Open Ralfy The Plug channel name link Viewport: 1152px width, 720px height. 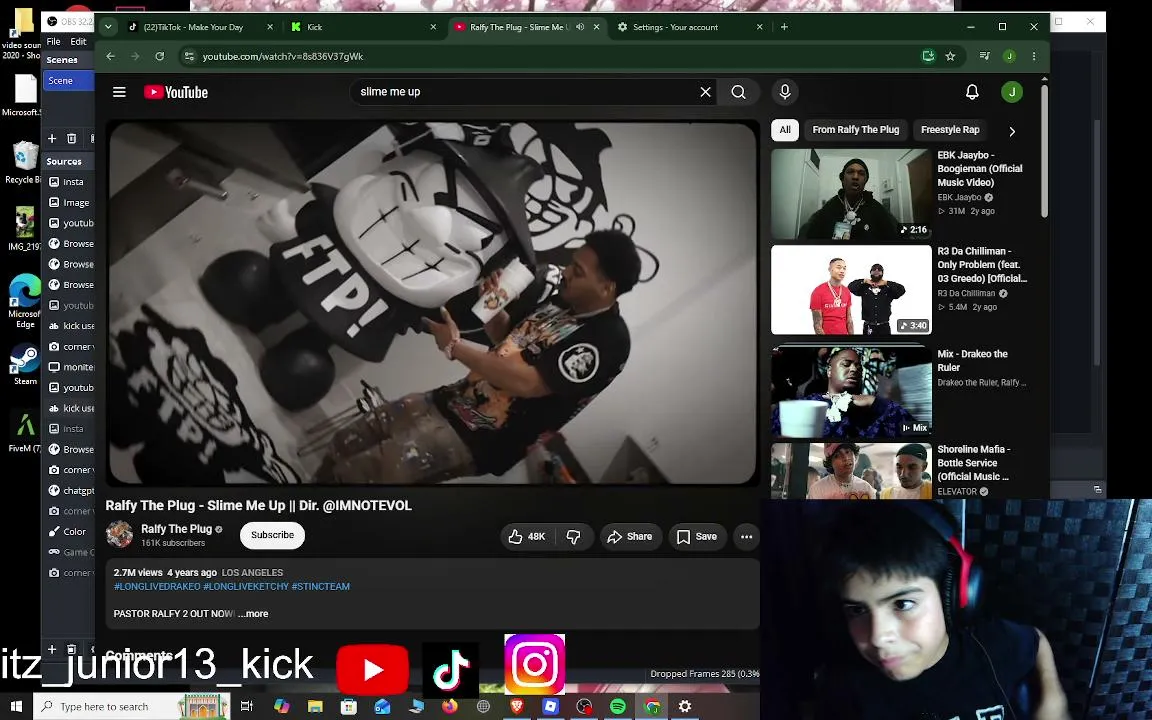pos(176,528)
